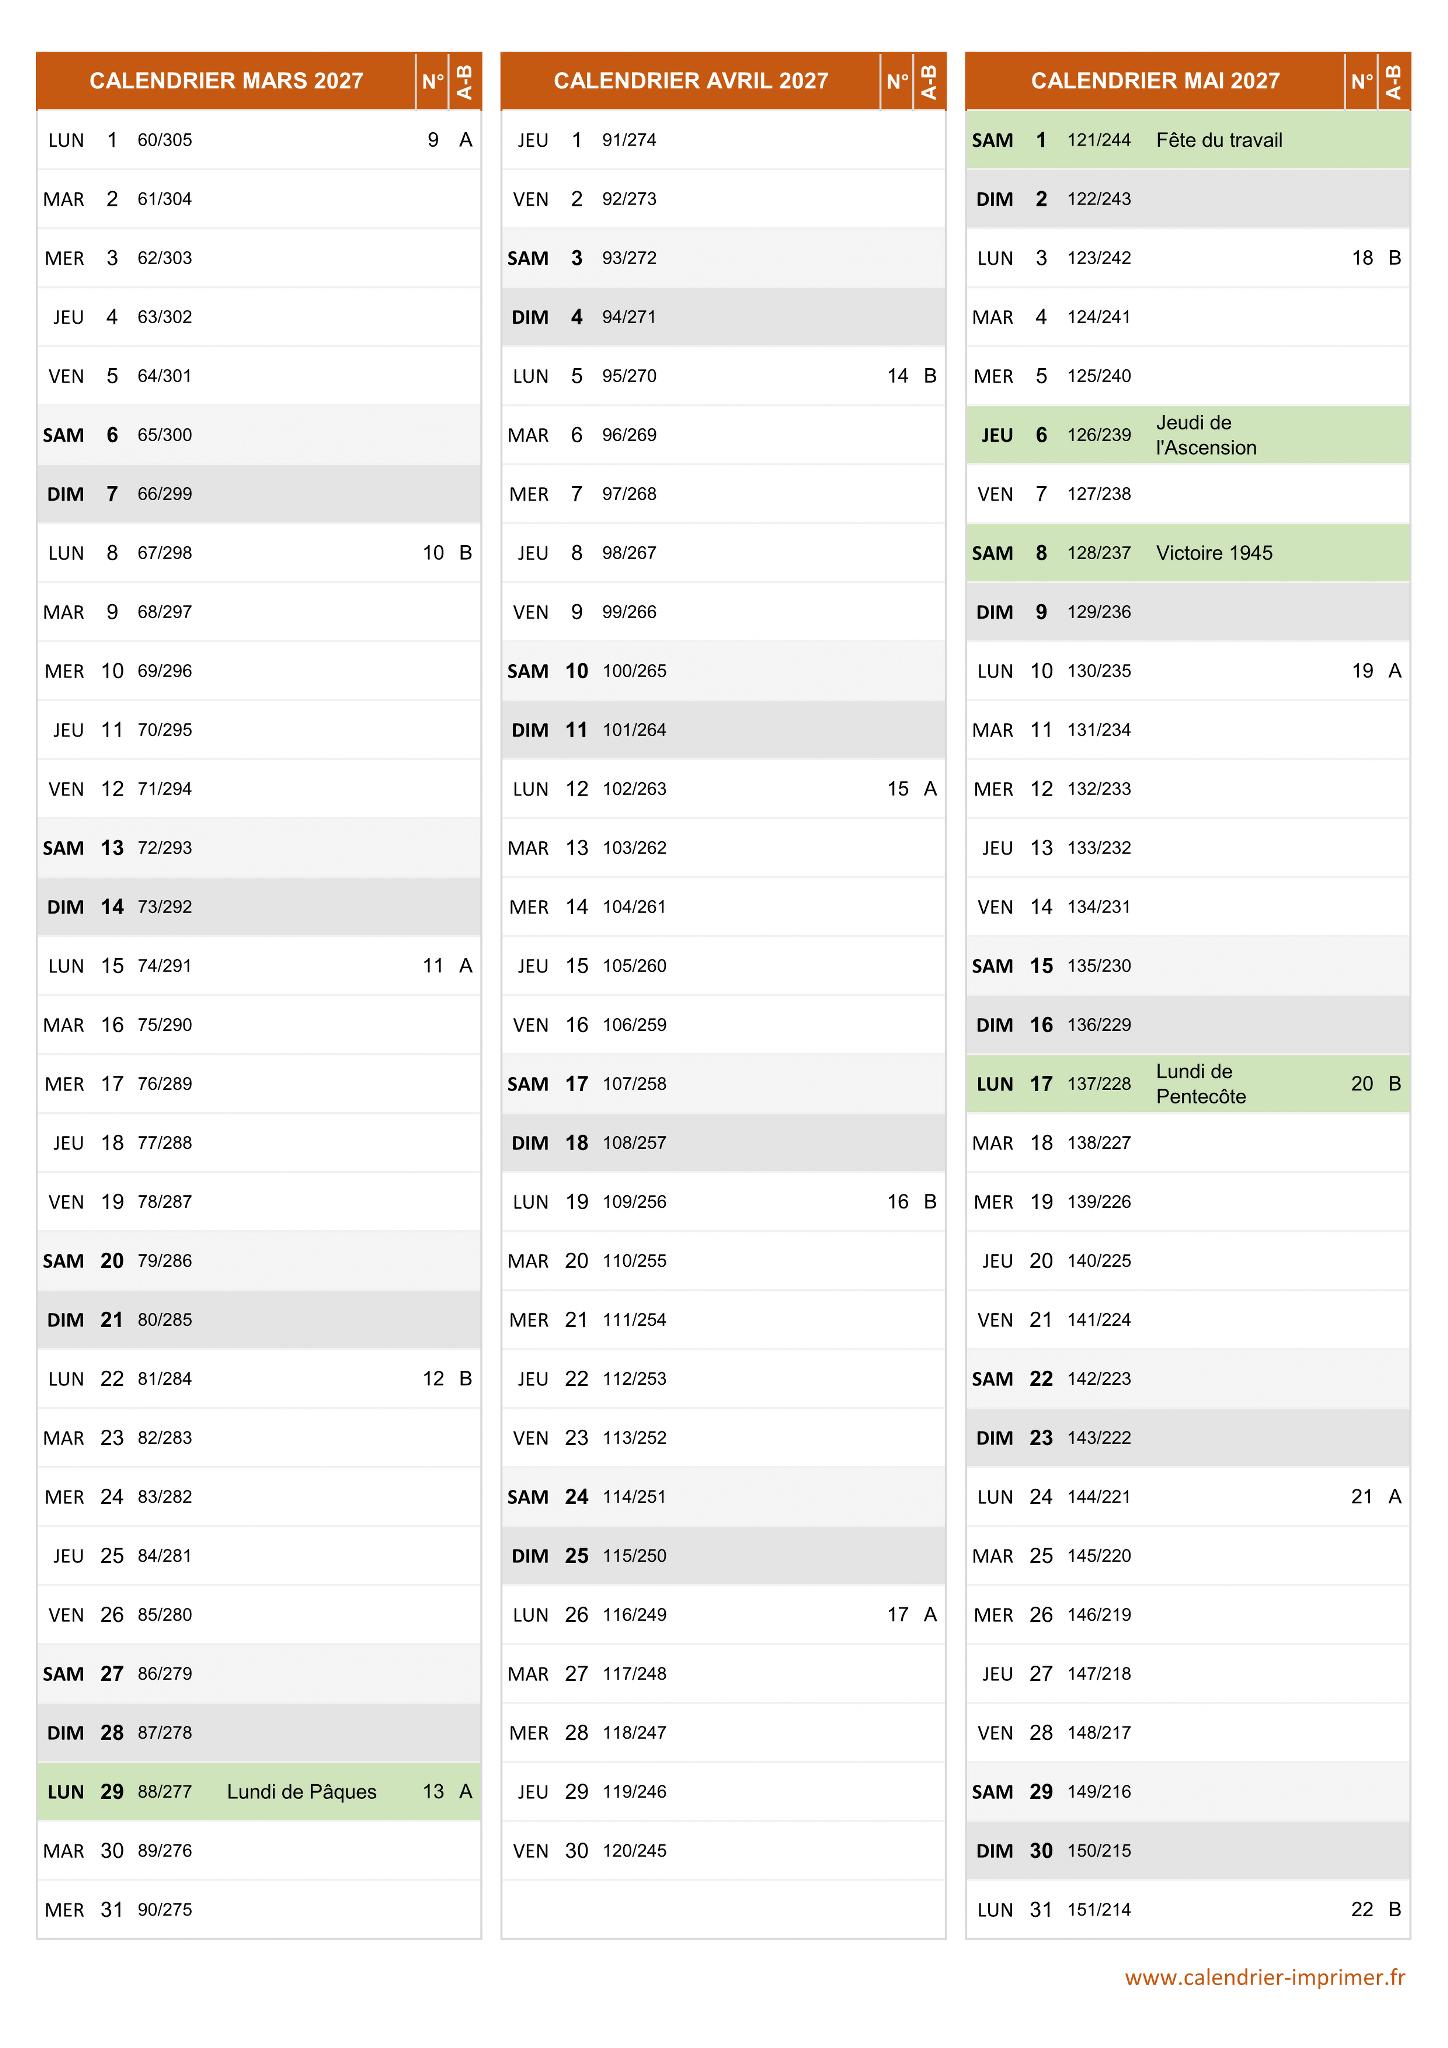Select day count 90/275 on March 31

[x=165, y=1909]
